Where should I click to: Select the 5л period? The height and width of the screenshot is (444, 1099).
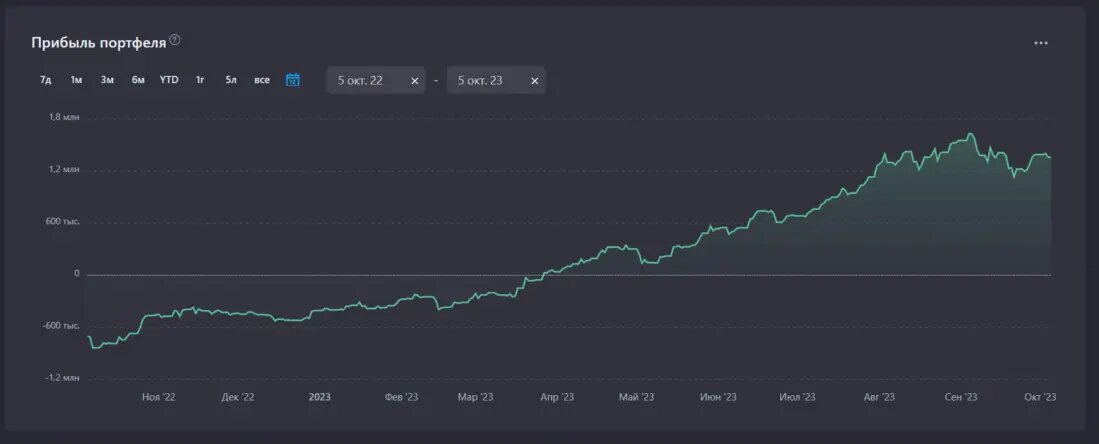[x=231, y=80]
